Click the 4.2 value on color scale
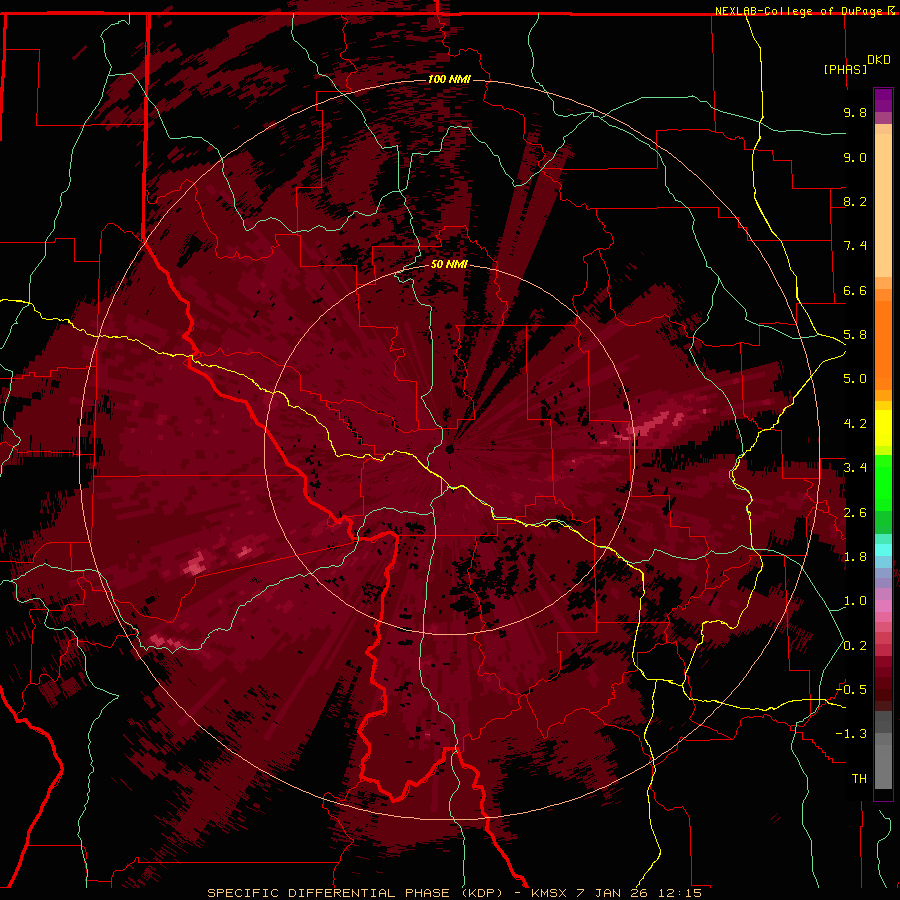 pos(855,424)
